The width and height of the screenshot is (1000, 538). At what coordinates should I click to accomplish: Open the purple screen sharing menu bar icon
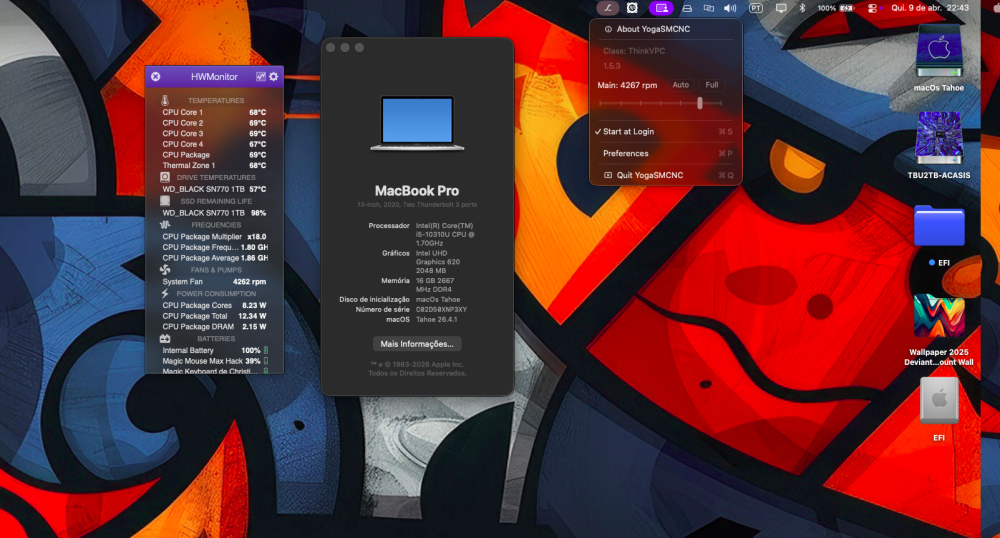point(661,8)
